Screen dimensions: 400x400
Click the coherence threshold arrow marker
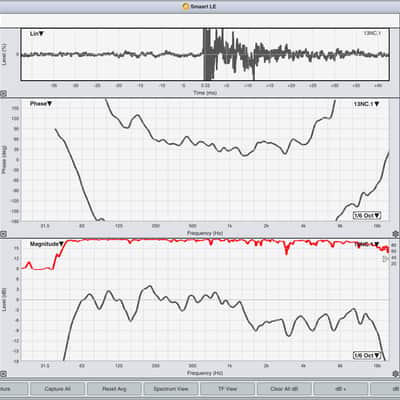coord(386,259)
